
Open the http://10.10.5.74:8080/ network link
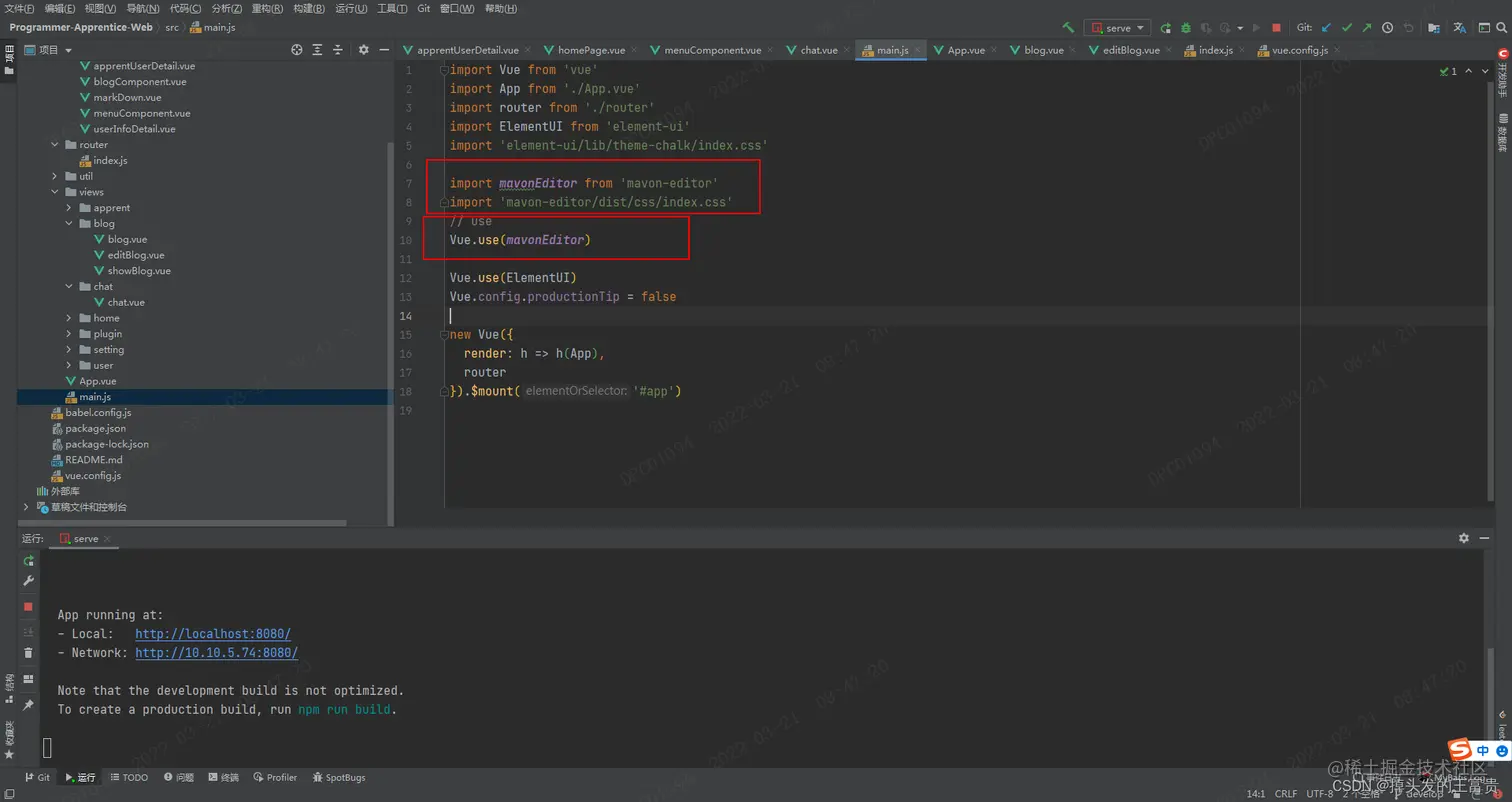216,653
